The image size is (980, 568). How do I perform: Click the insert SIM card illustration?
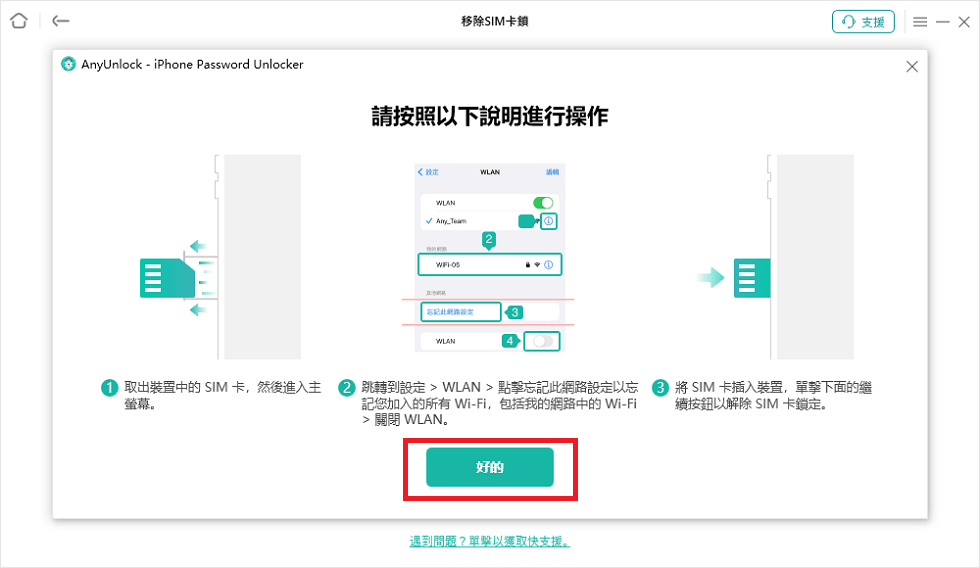[775, 257]
